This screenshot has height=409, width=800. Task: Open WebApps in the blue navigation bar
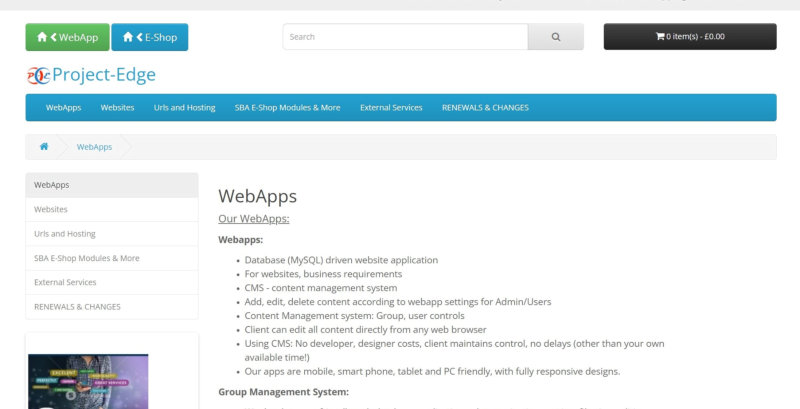click(63, 108)
